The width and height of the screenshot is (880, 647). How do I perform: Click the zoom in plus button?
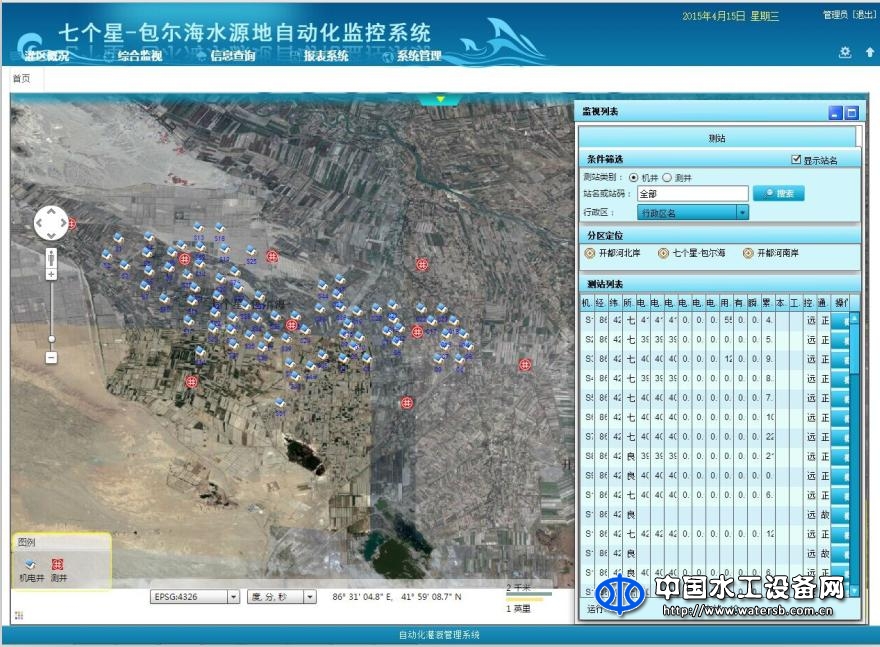coord(51,274)
